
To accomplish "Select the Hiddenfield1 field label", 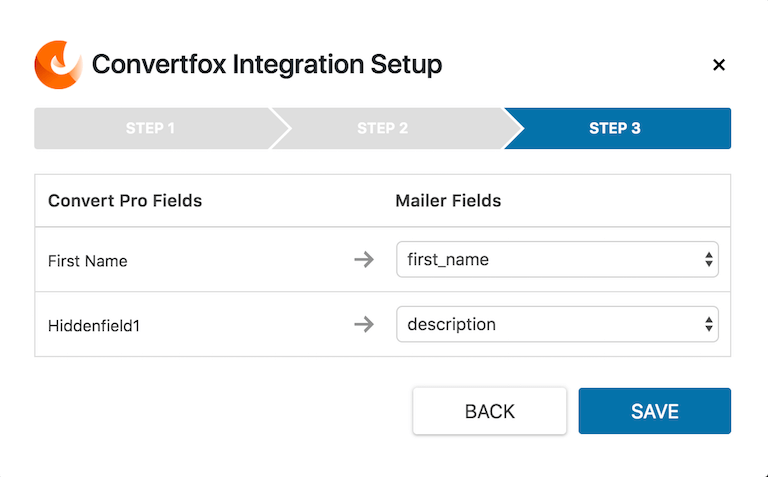I will point(94,326).
